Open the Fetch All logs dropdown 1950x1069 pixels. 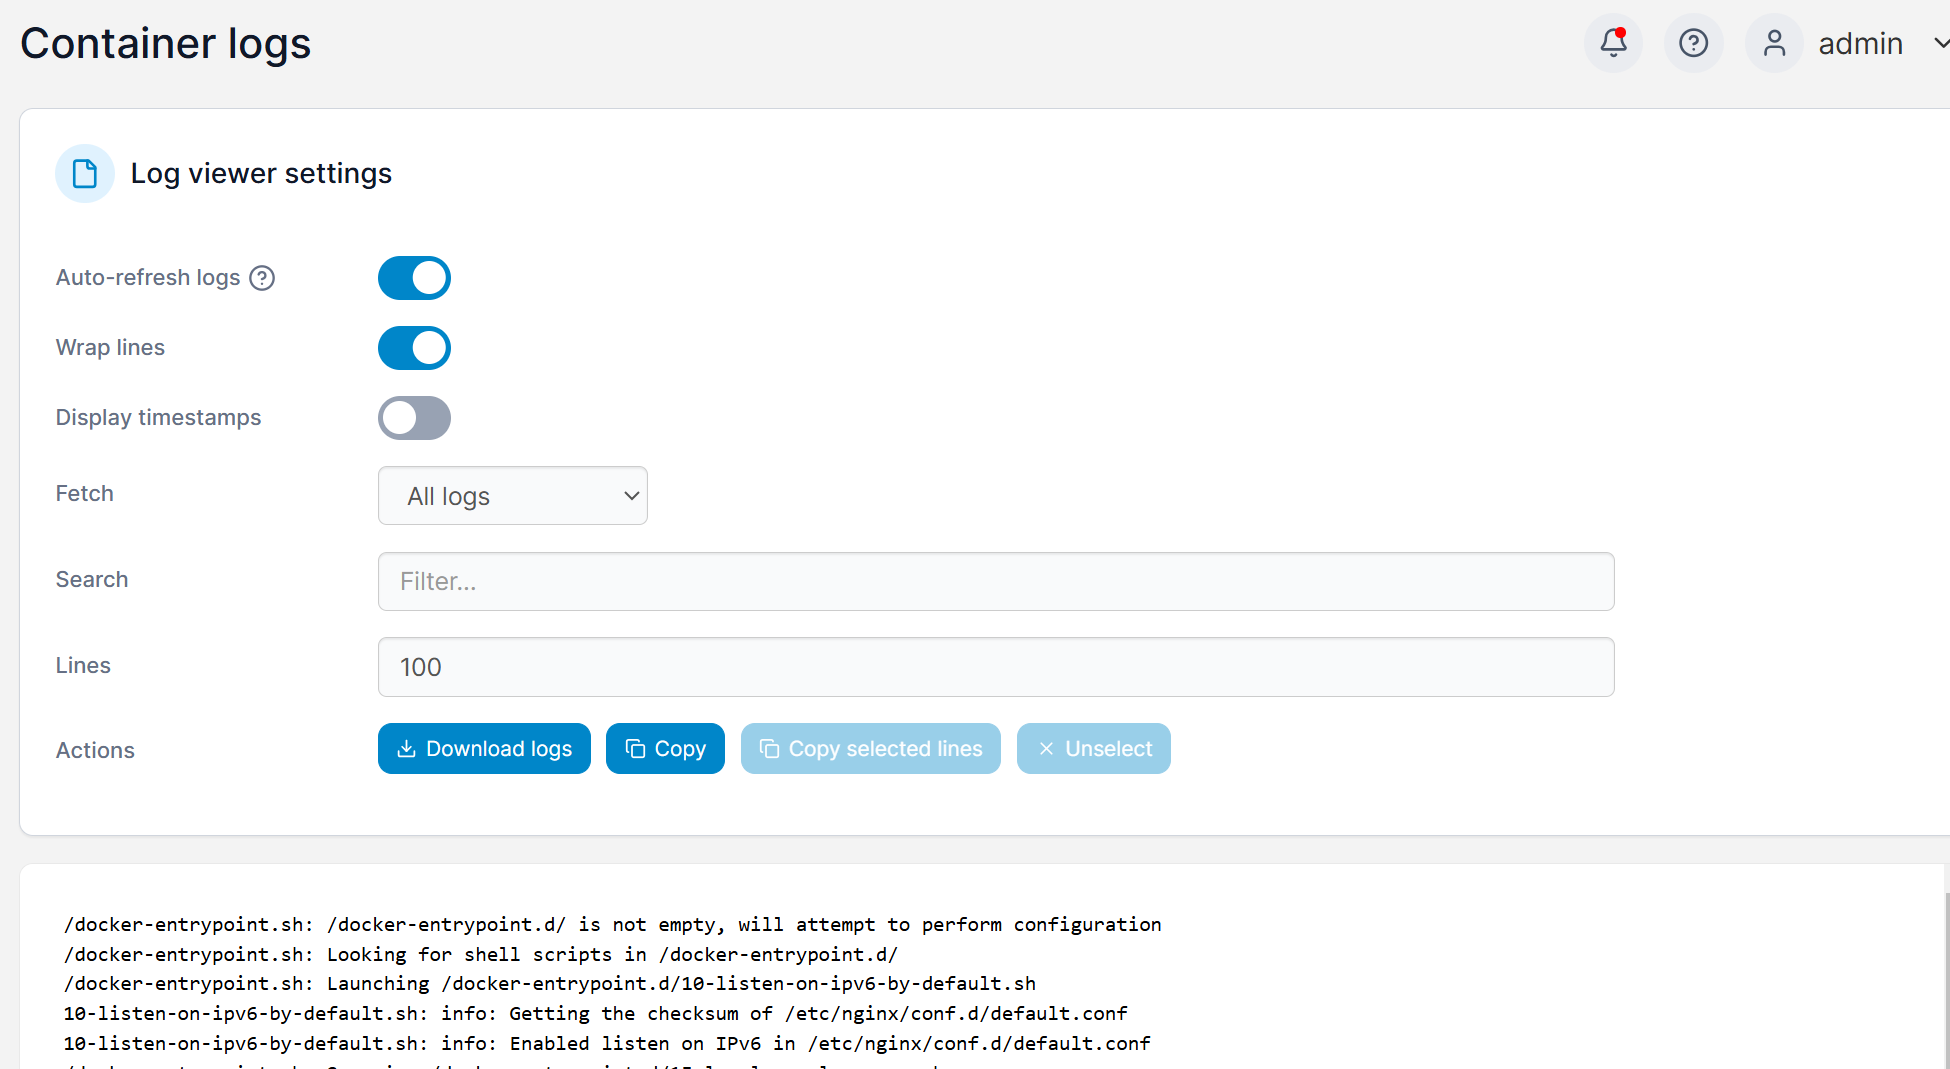(512, 496)
